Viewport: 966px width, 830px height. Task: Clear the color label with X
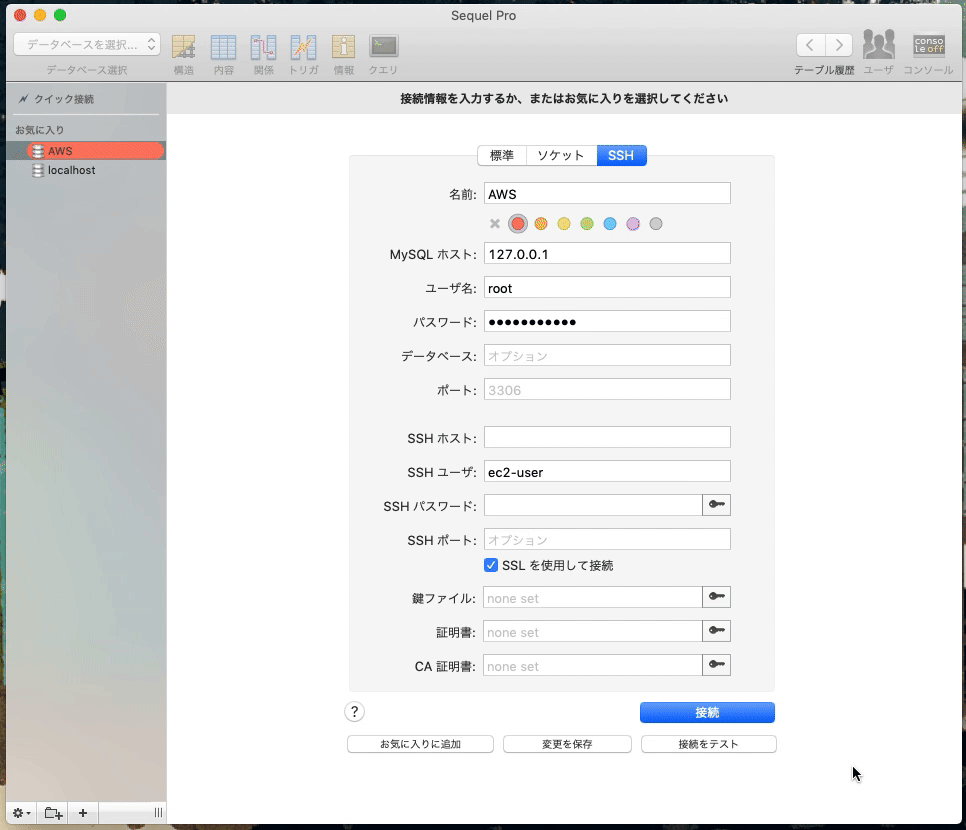click(495, 224)
